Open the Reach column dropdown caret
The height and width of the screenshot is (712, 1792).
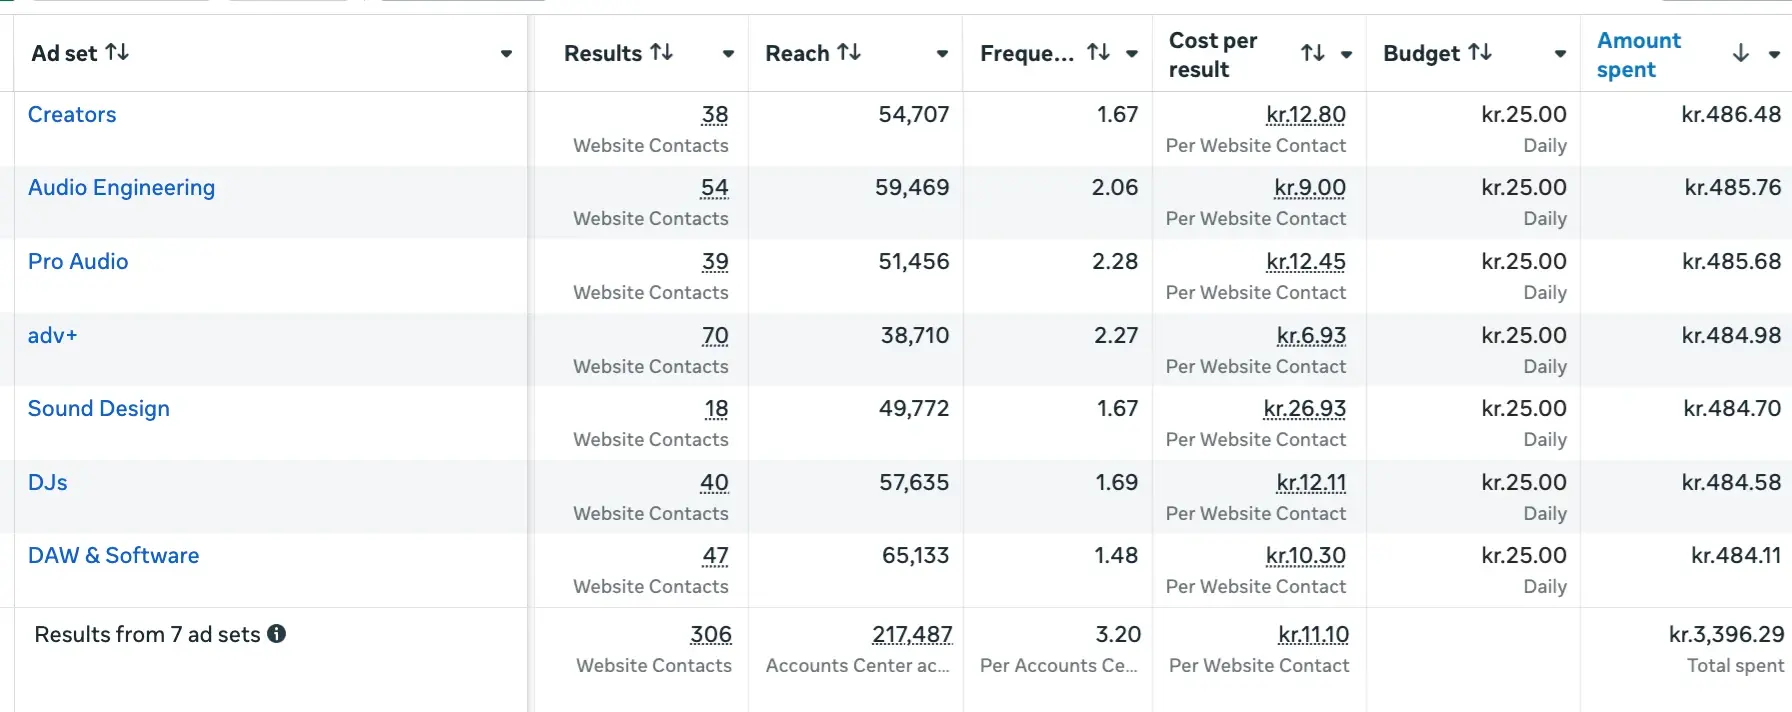coord(942,54)
